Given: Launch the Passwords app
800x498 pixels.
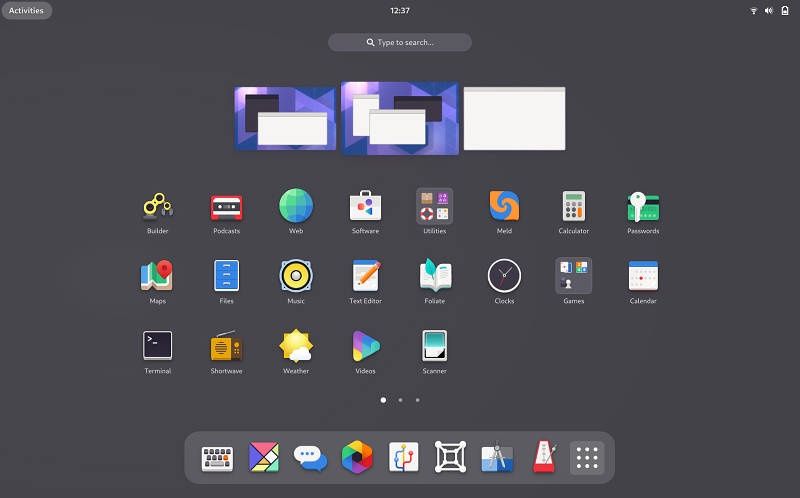Looking at the screenshot, I should coord(643,207).
